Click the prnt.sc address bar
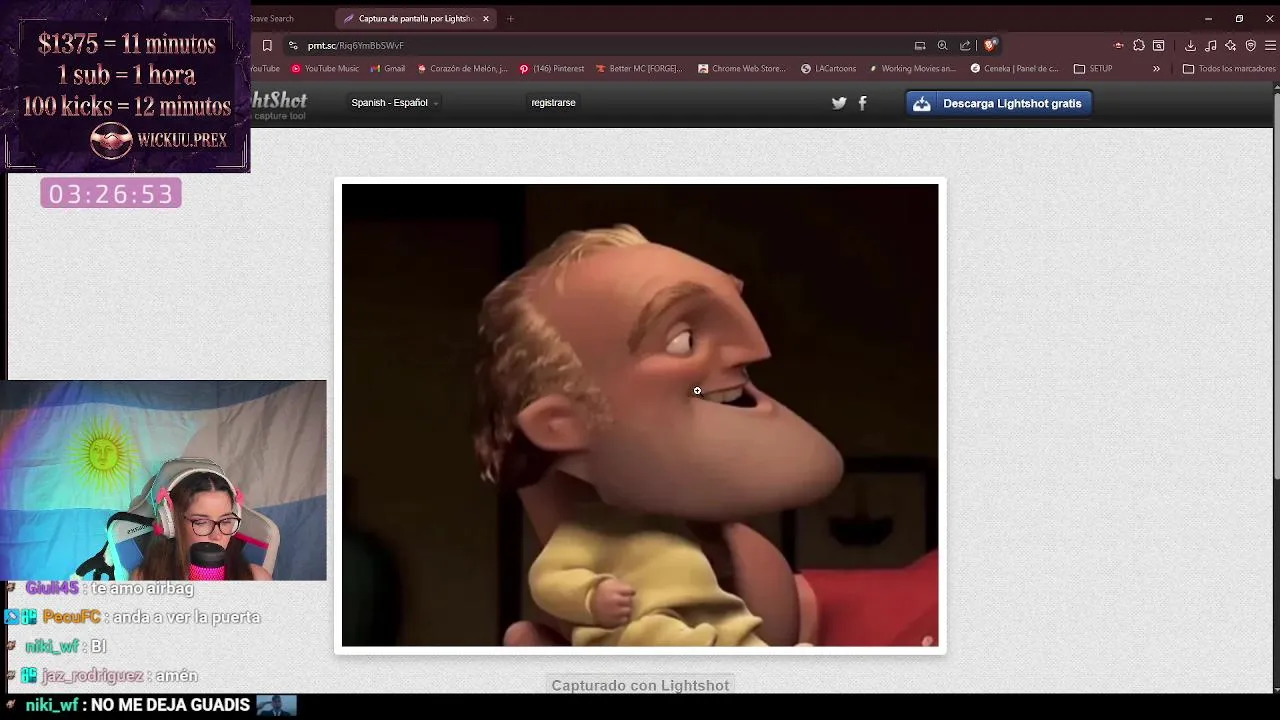This screenshot has height=720, width=1280. [x=600, y=45]
